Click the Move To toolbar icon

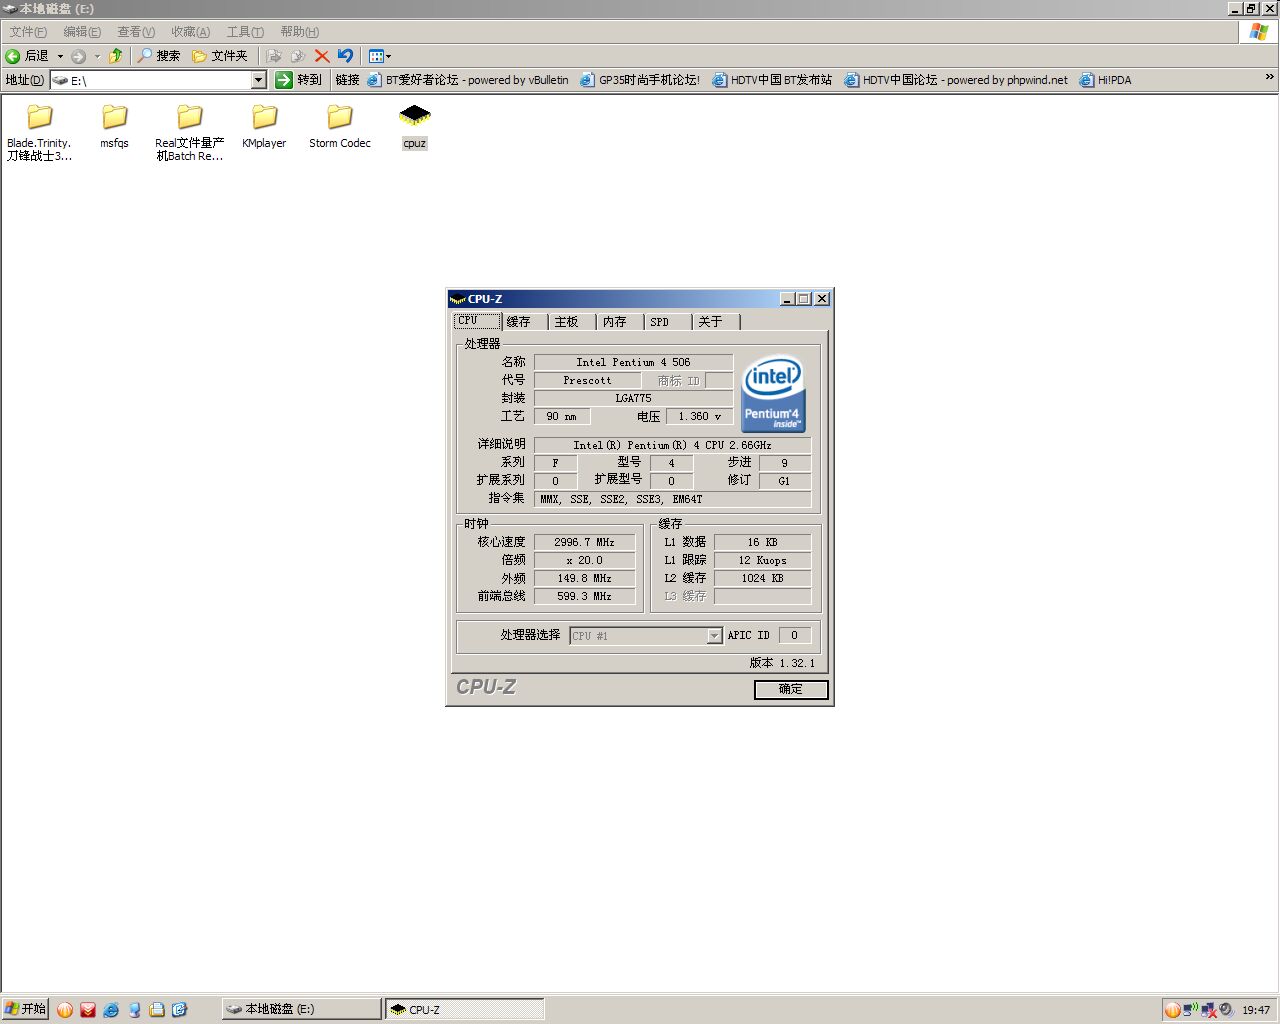(x=274, y=56)
